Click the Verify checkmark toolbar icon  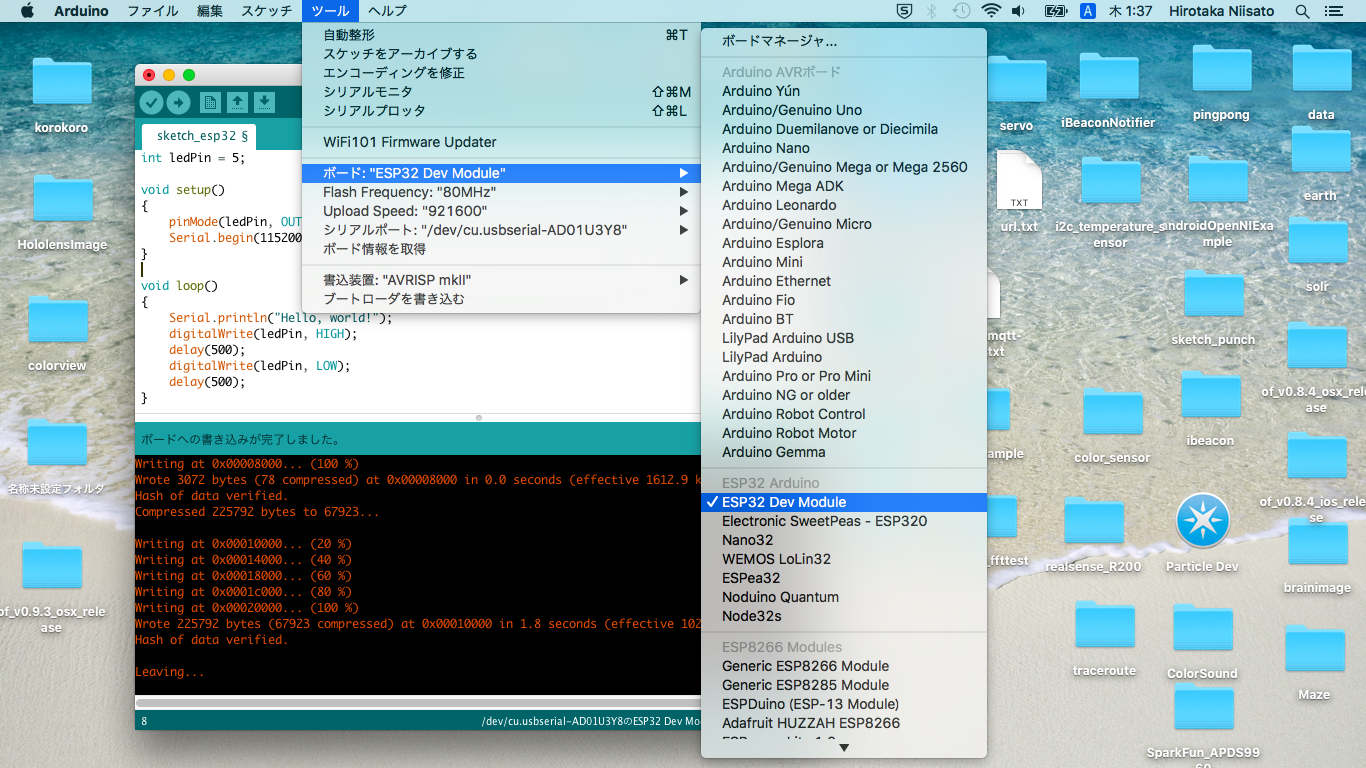[x=151, y=102]
